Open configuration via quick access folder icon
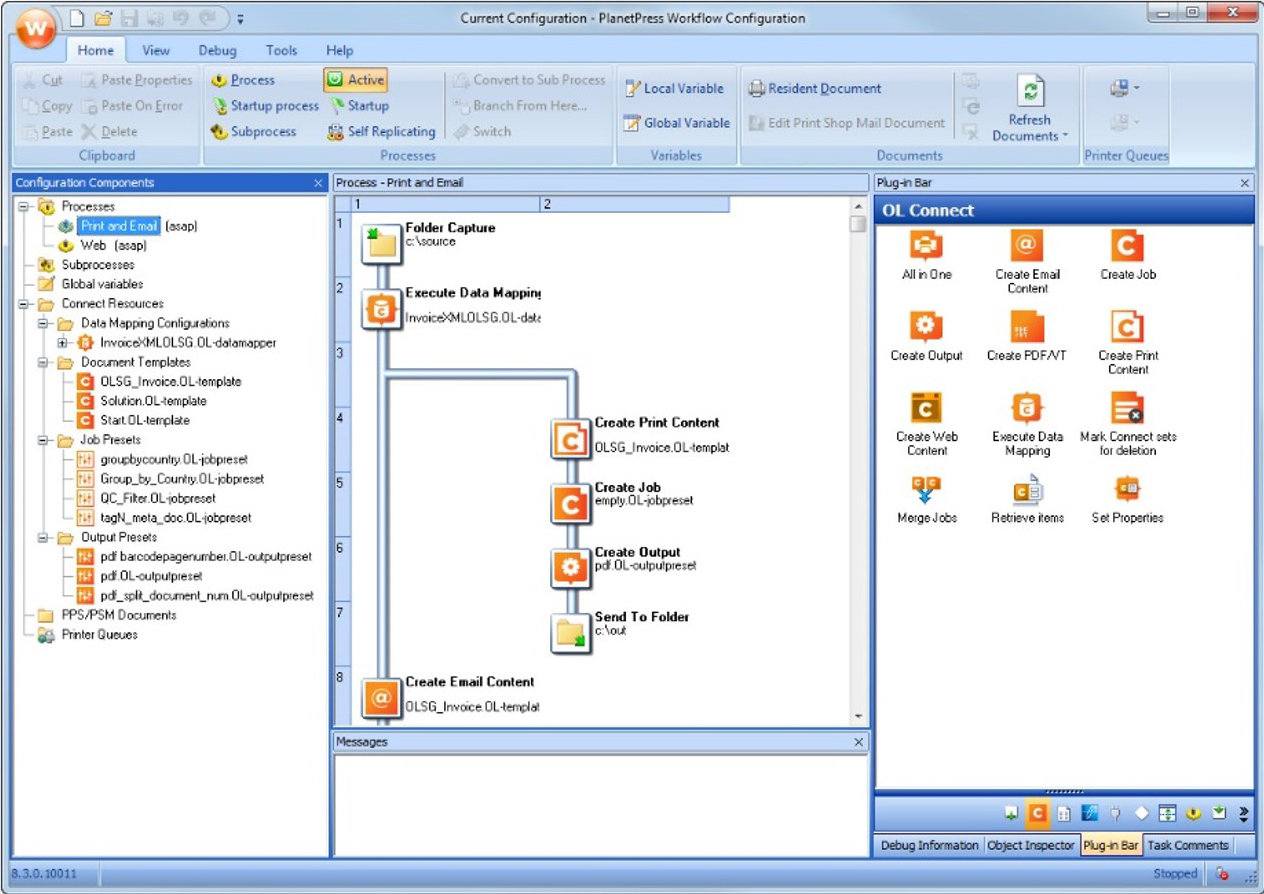Viewport: 1264px width, 894px height. 103,18
